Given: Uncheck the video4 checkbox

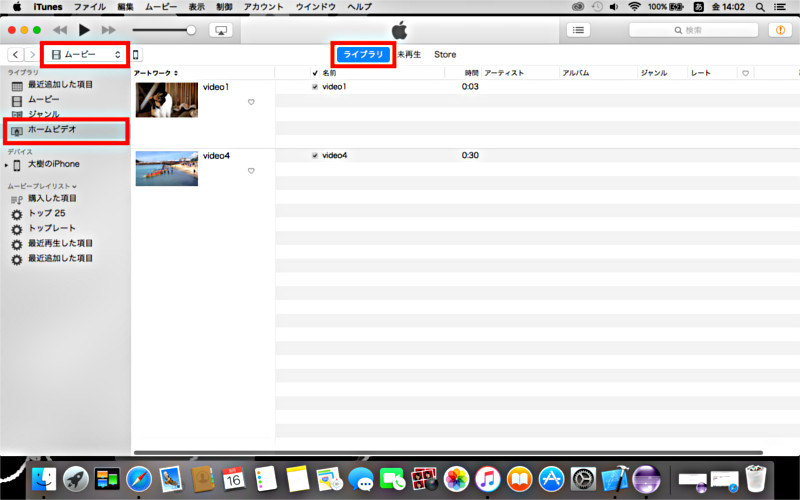Looking at the screenshot, I should (x=315, y=156).
